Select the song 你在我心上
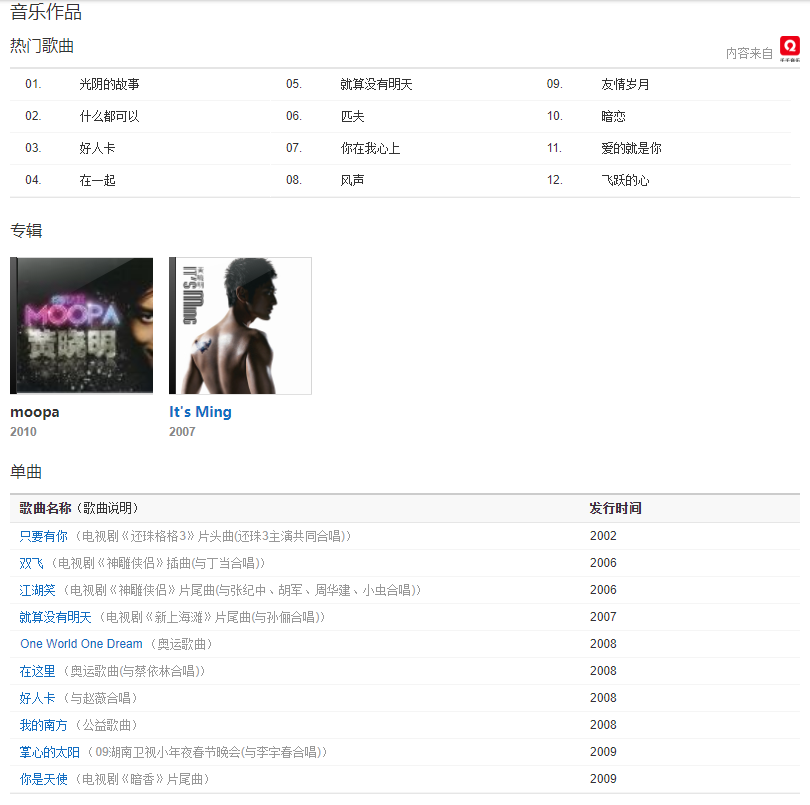810x805 pixels. (370, 148)
